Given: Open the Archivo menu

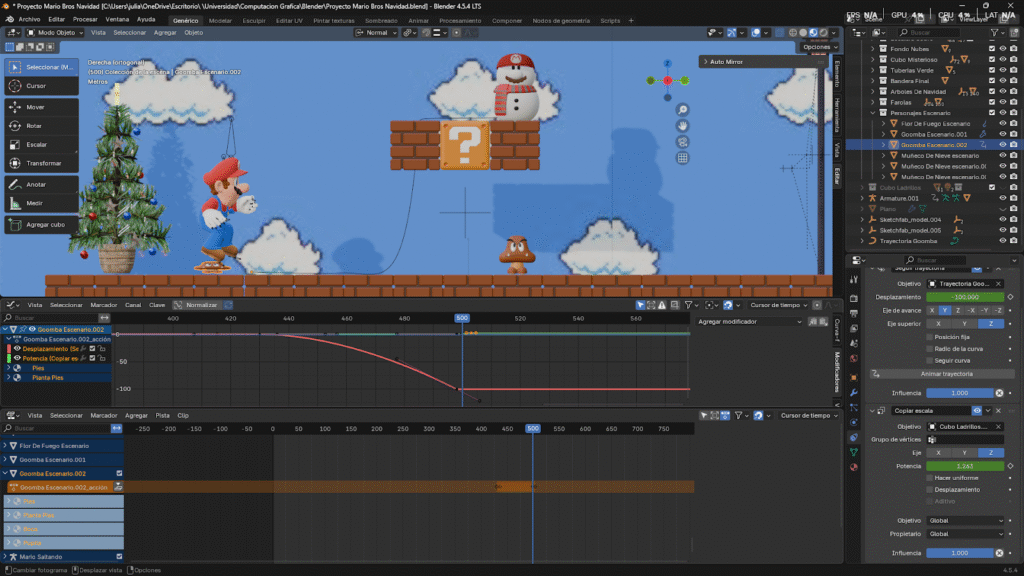Looking at the screenshot, I should tap(30, 19).
